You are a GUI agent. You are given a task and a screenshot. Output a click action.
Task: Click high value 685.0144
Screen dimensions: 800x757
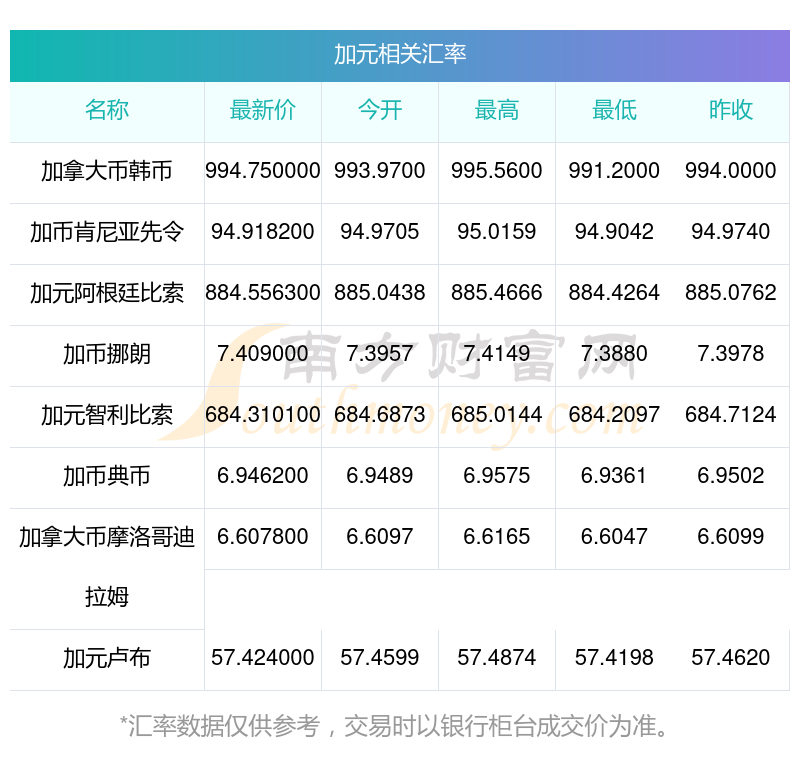tap(496, 415)
